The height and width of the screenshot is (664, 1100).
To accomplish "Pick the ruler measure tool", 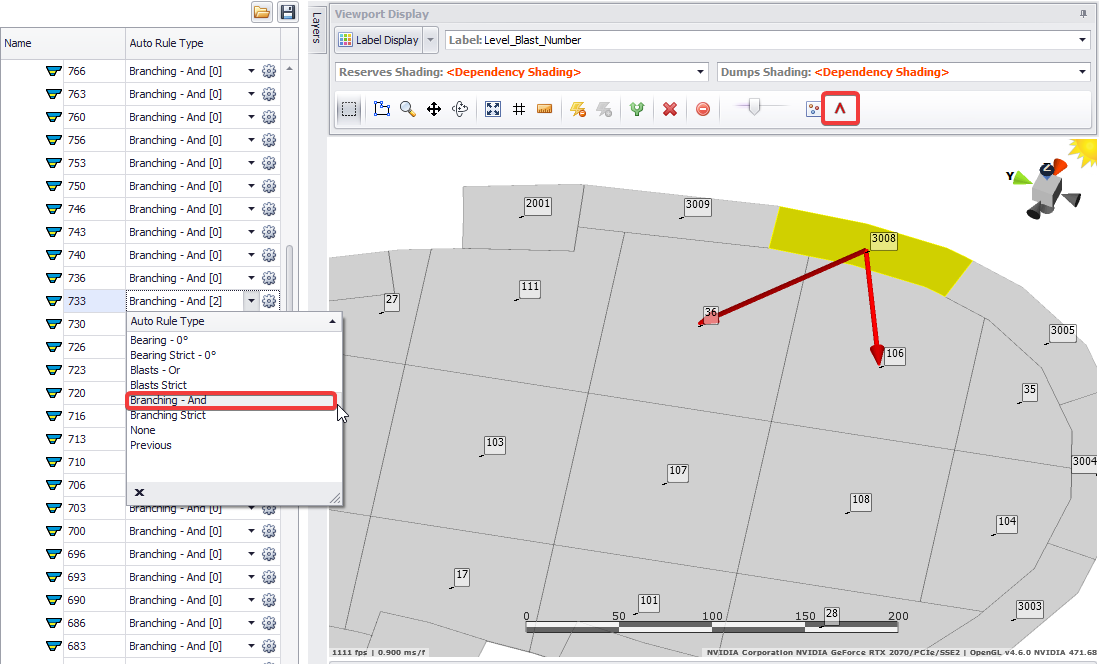I will point(545,109).
